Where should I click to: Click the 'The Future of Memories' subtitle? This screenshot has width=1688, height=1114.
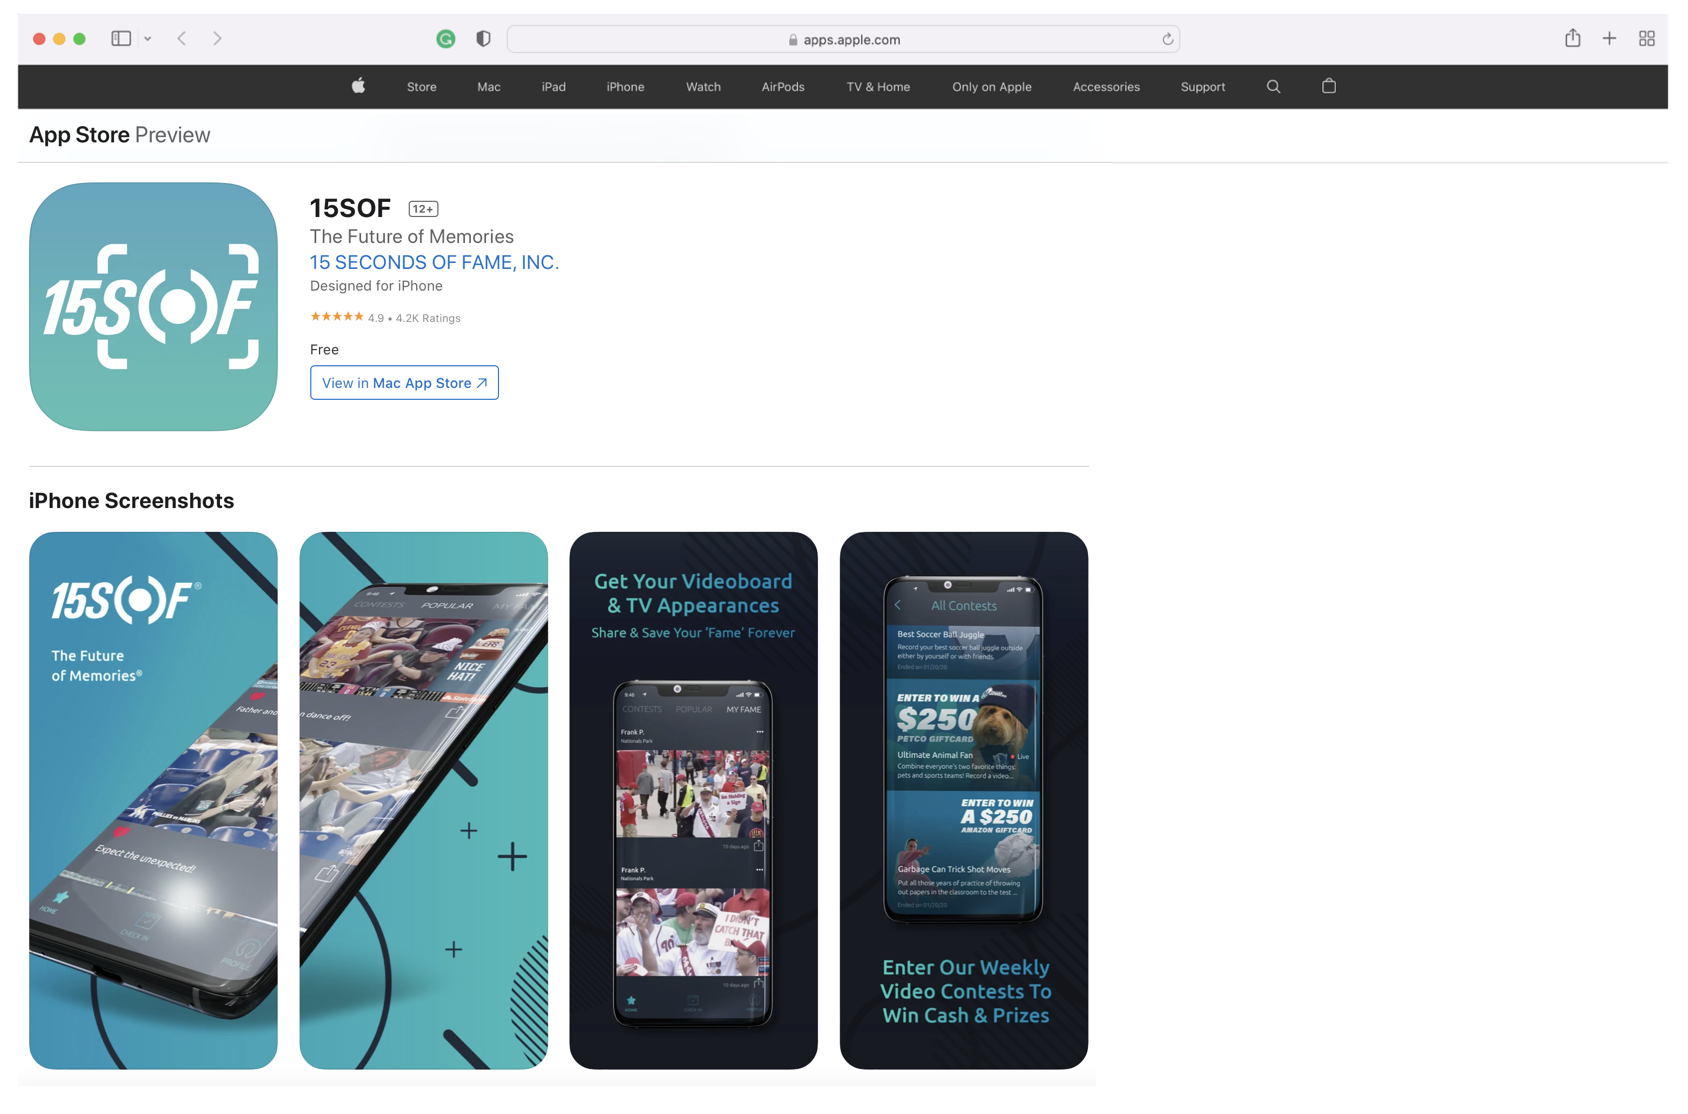[x=412, y=237]
